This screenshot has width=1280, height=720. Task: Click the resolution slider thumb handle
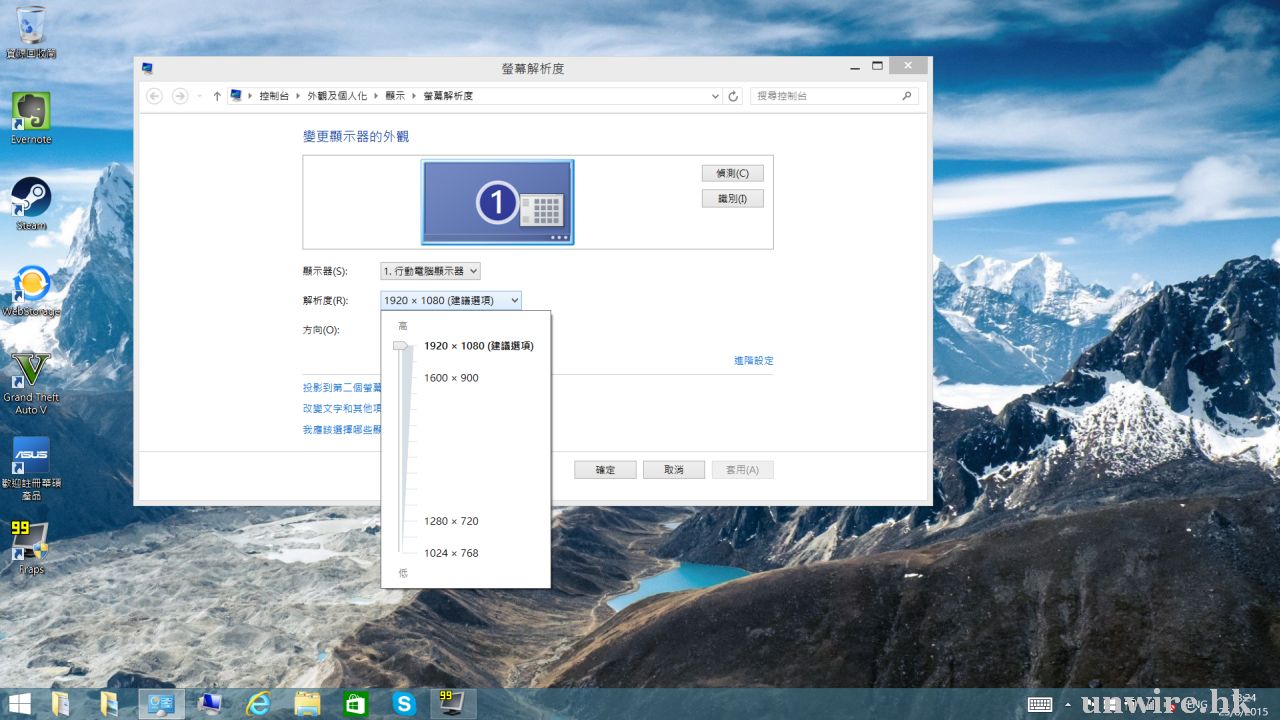point(401,346)
